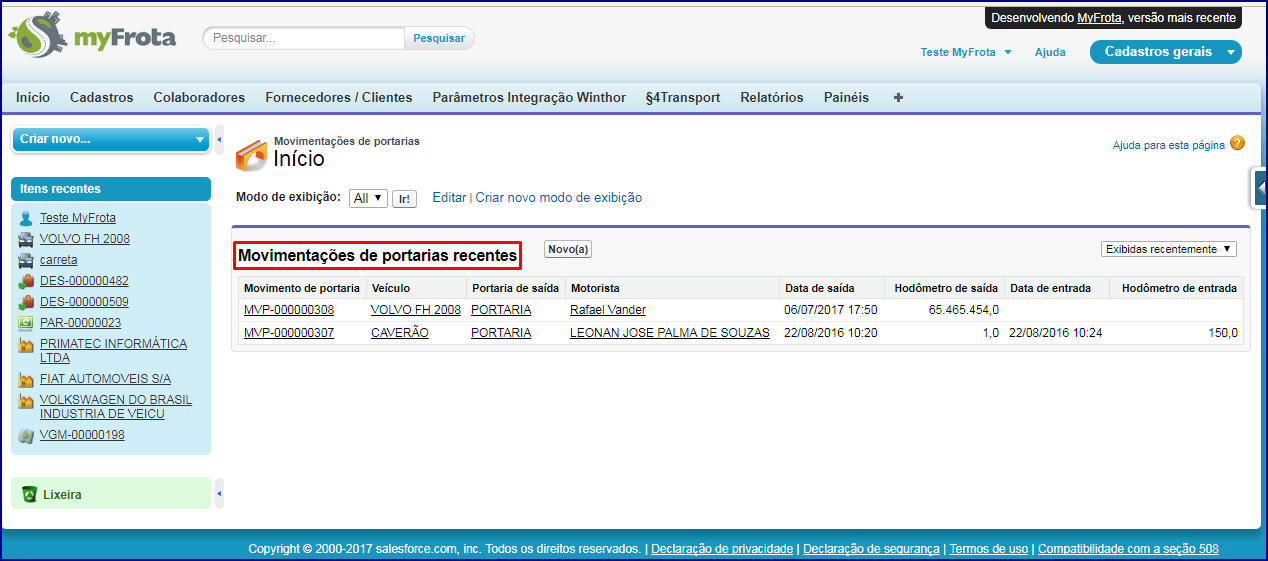Focus the Pesquisar search input field

(305, 38)
